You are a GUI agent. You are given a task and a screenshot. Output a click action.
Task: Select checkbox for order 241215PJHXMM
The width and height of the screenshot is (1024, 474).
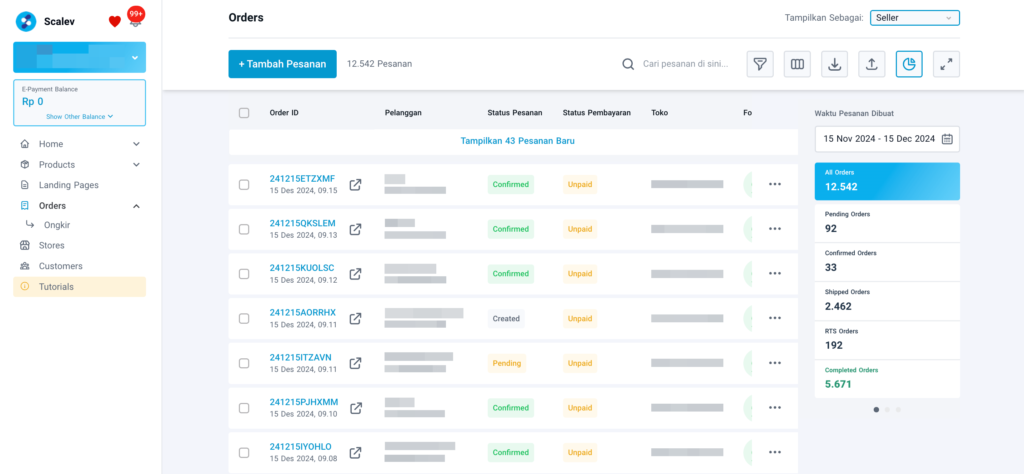[244, 408]
